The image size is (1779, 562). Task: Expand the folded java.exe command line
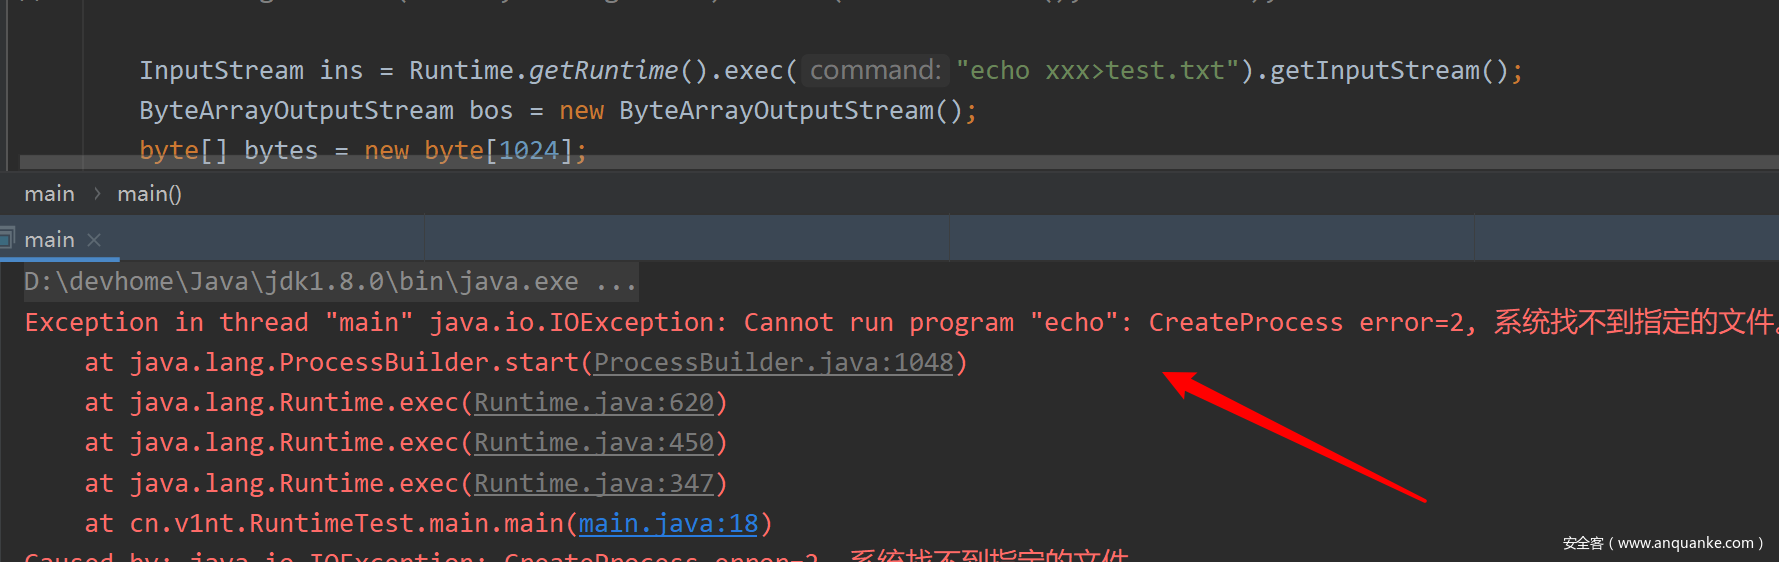coord(616,282)
